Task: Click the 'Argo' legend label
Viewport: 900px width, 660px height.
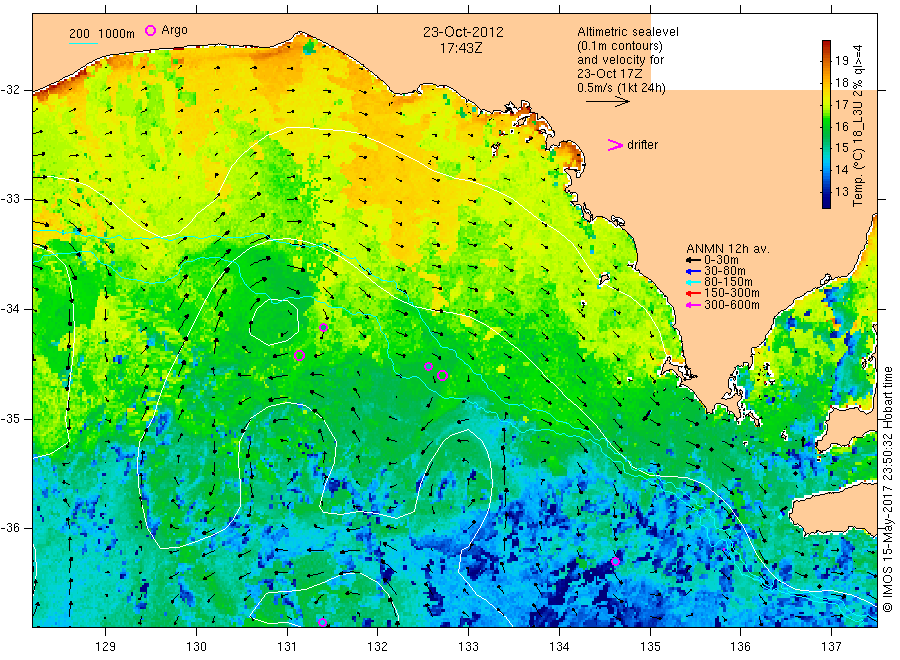Action: pyautogui.click(x=174, y=30)
